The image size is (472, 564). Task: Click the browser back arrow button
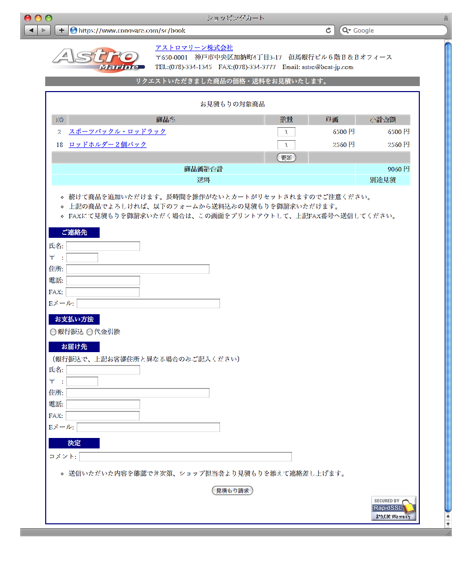(31, 30)
